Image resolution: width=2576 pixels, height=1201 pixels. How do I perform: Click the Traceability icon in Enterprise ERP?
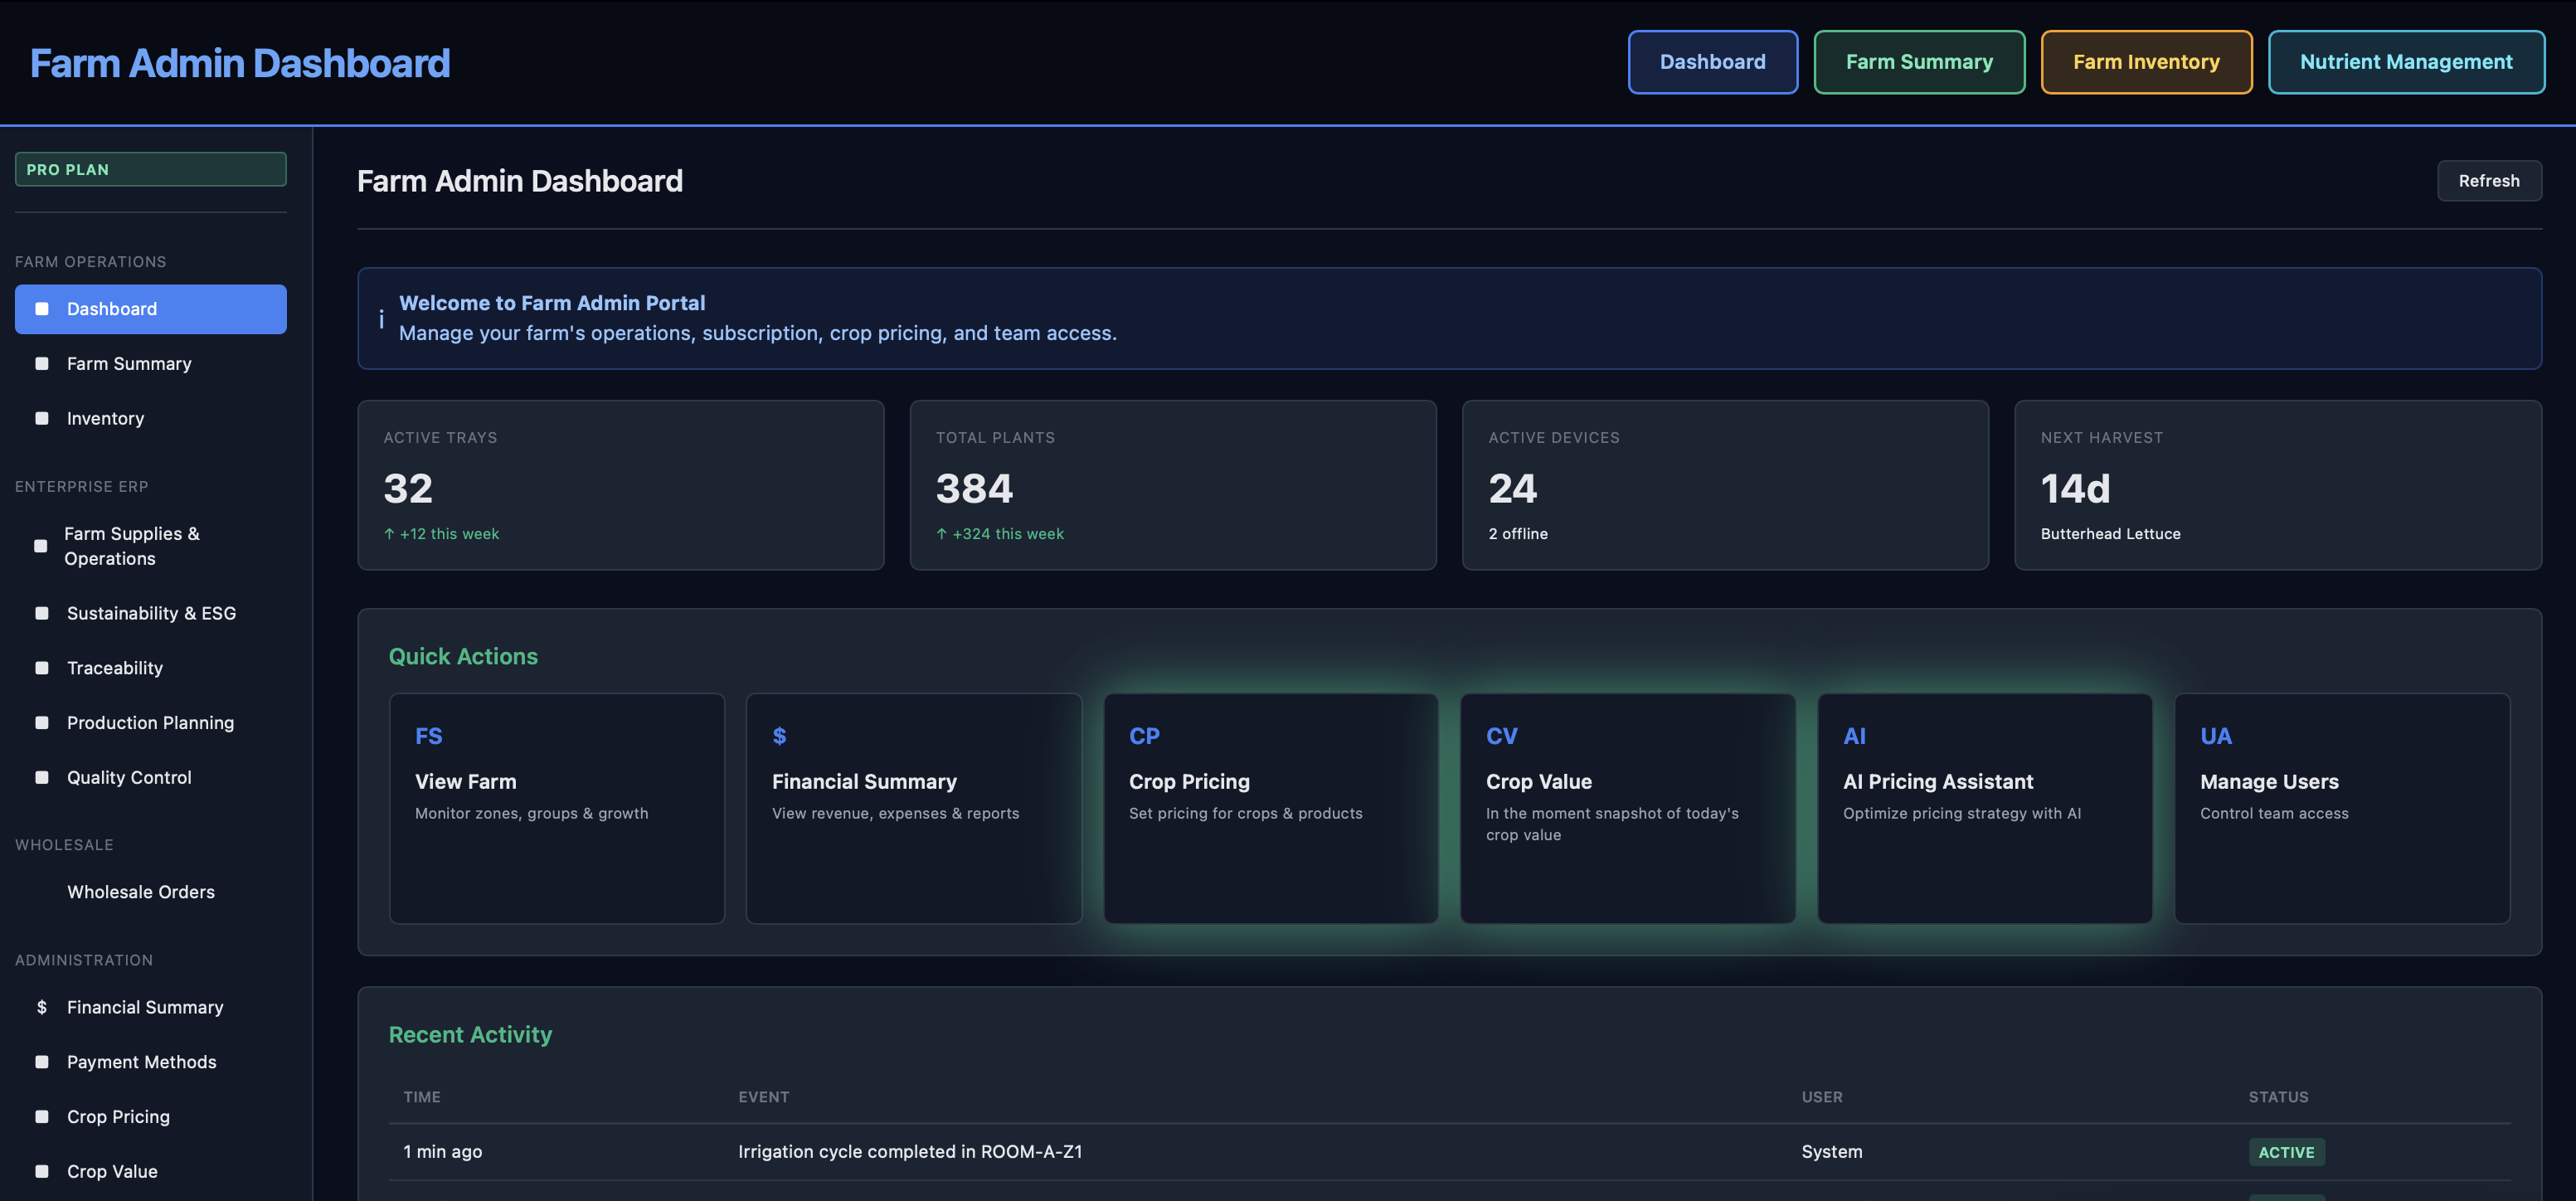(41, 667)
